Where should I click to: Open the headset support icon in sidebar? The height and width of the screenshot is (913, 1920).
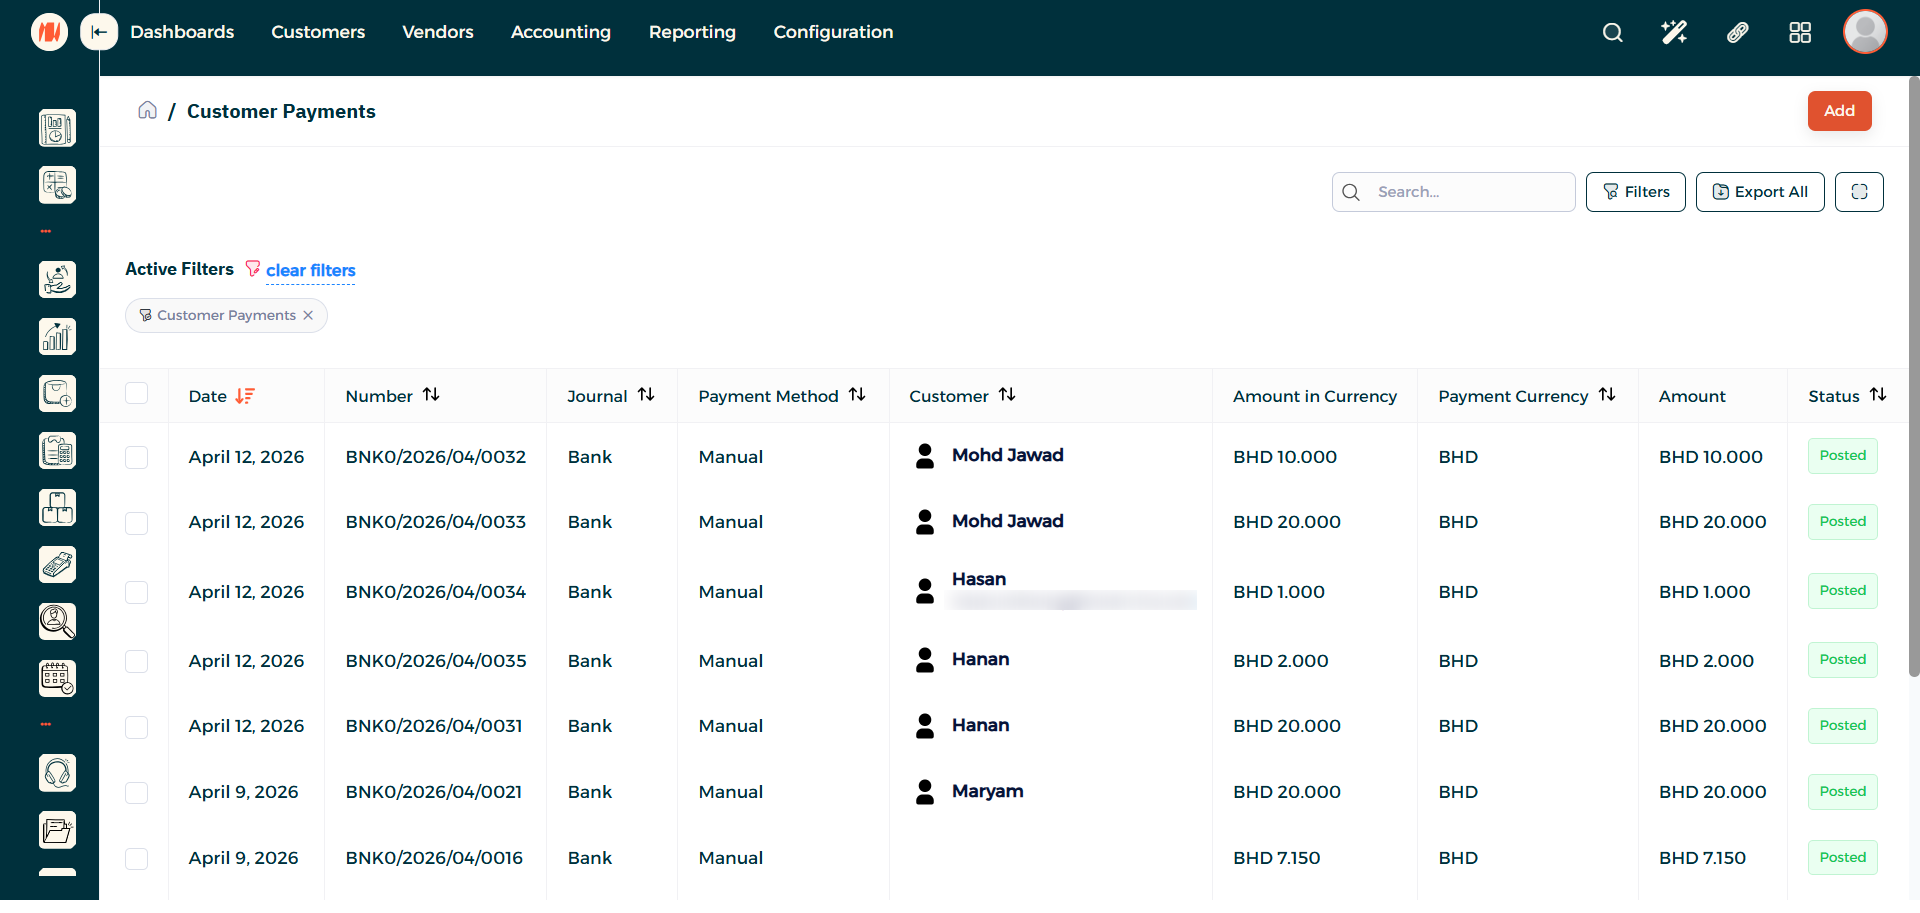pos(57,773)
